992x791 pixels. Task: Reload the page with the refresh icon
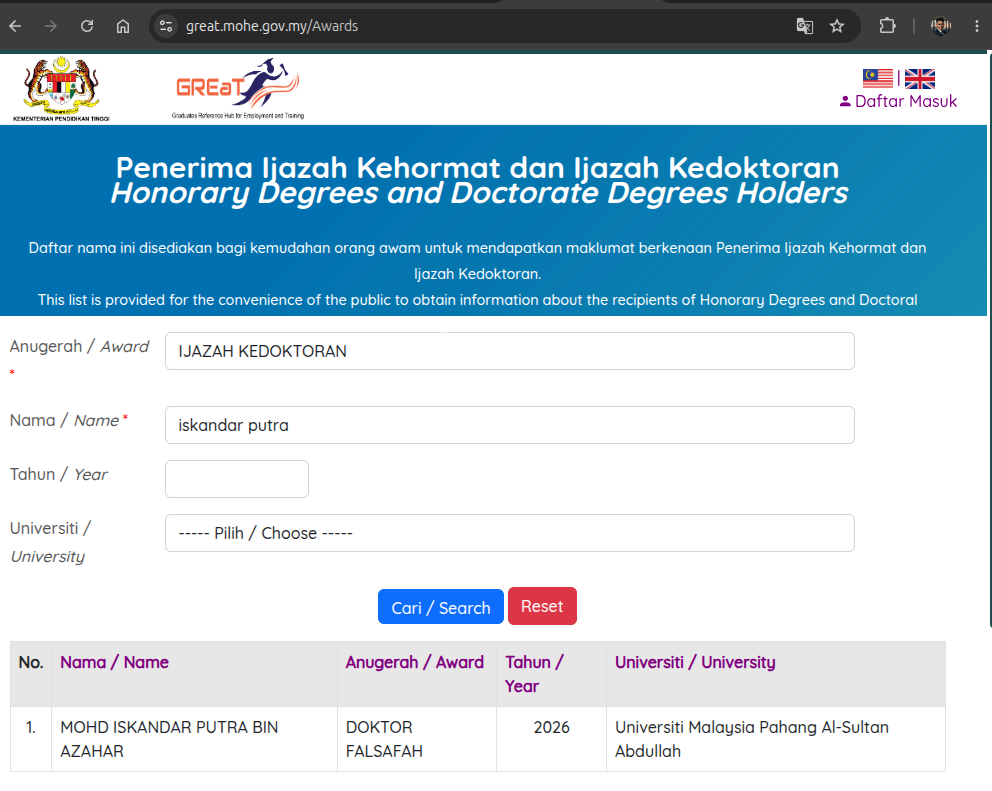[87, 26]
